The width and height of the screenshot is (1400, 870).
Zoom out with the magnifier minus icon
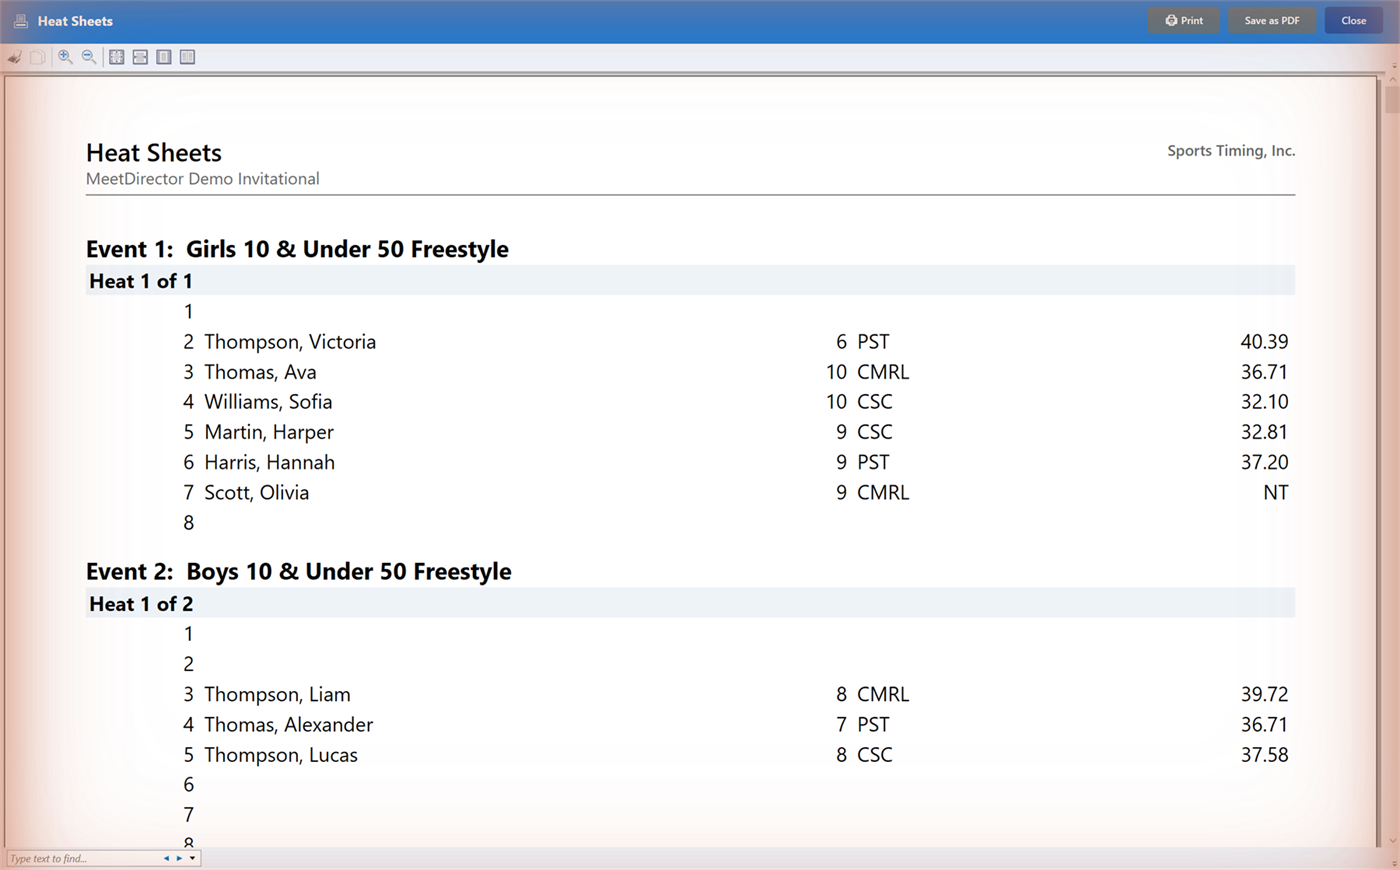89,57
